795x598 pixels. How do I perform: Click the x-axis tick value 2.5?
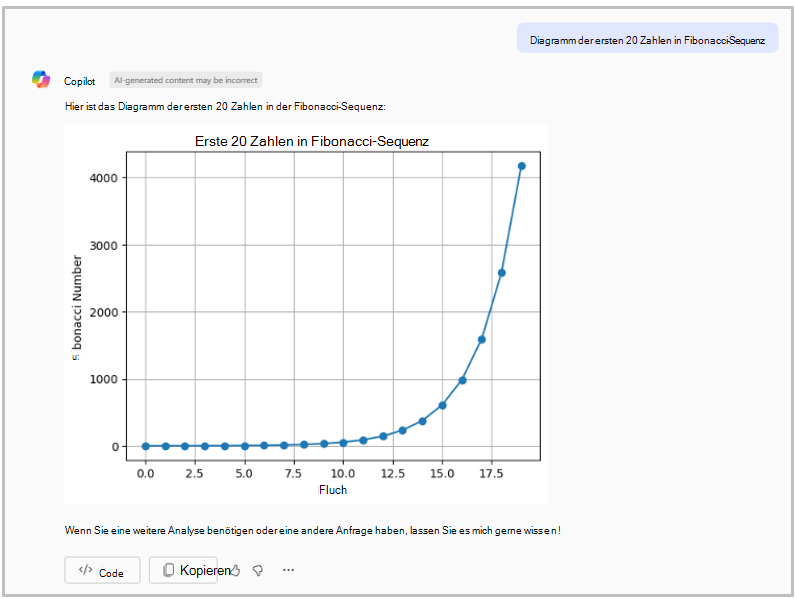pos(195,473)
